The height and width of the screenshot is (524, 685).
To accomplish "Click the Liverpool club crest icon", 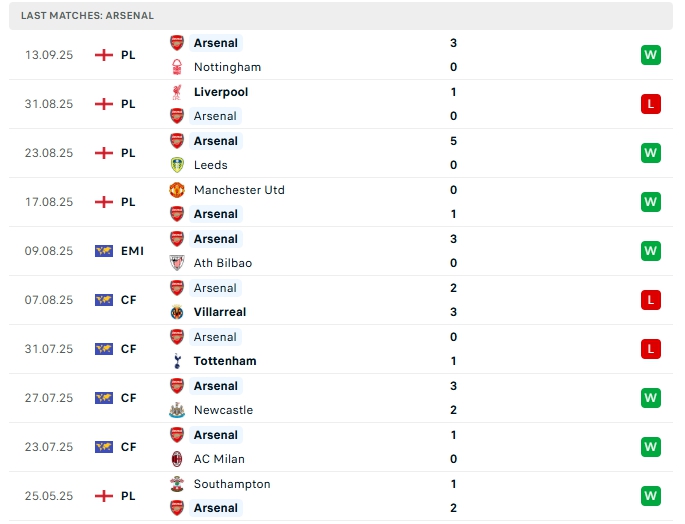I will (177, 92).
